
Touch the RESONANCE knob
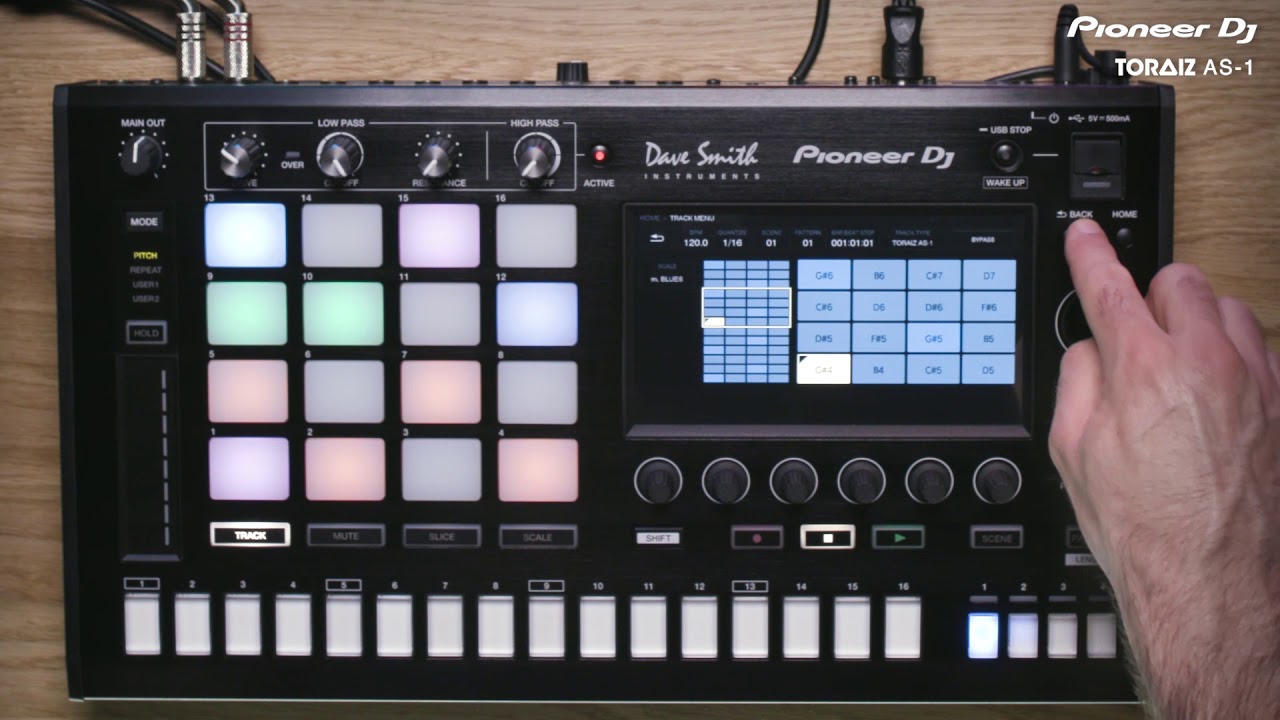click(436, 158)
